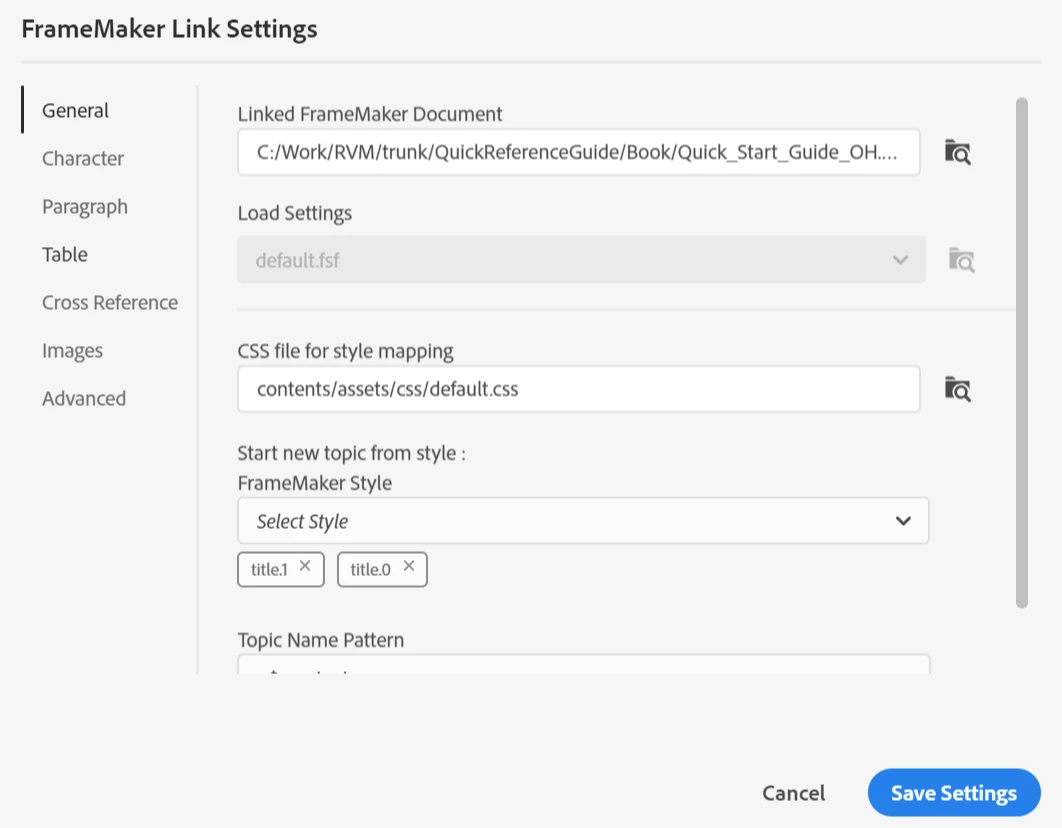Viewport: 1062px width, 828px height.
Task: Click the Topic Name Pattern field
Action: [583, 664]
